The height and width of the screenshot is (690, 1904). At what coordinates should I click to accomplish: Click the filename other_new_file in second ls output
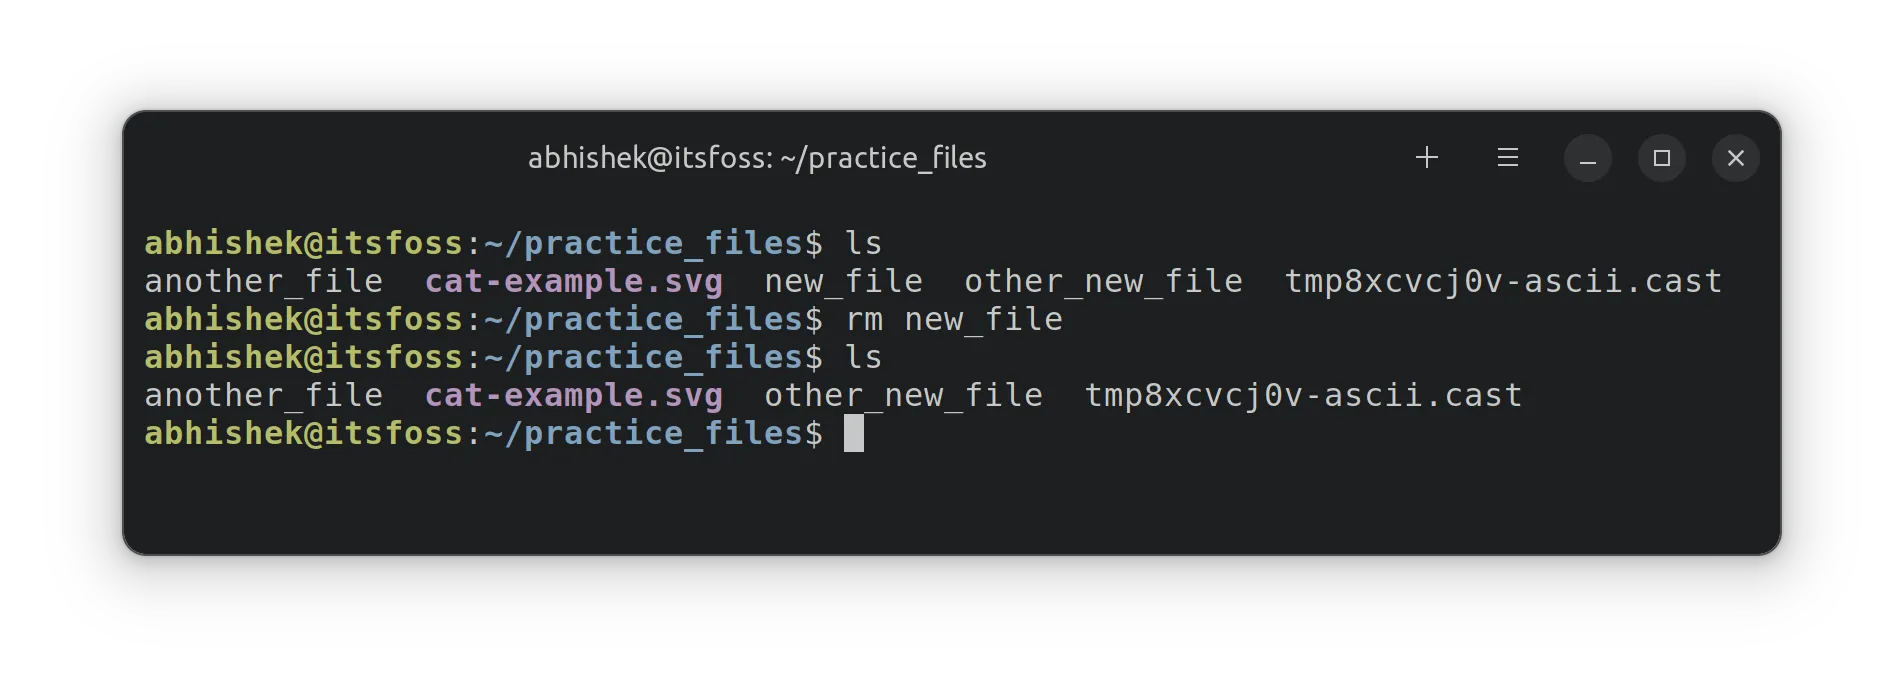[904, 394]
